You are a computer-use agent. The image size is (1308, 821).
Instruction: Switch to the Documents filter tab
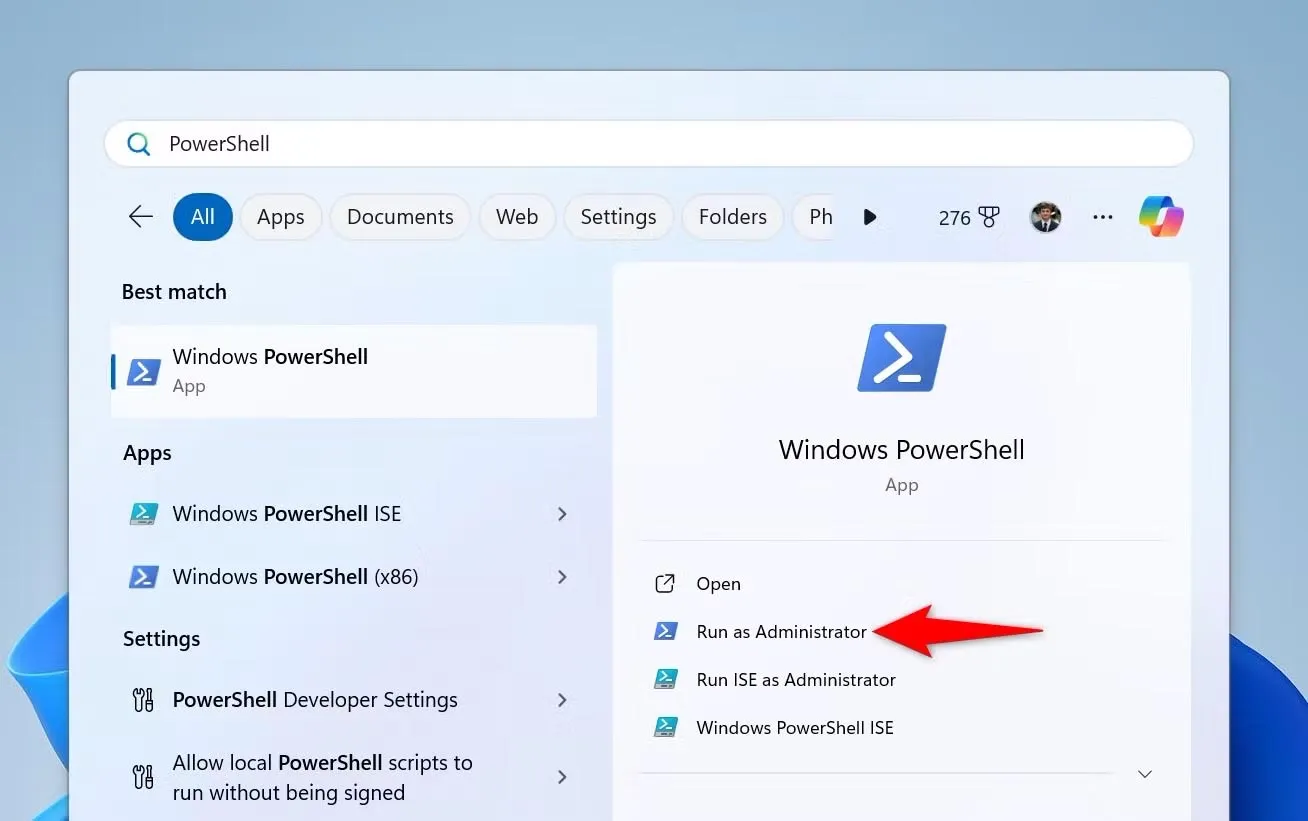(x=400, y=217)
